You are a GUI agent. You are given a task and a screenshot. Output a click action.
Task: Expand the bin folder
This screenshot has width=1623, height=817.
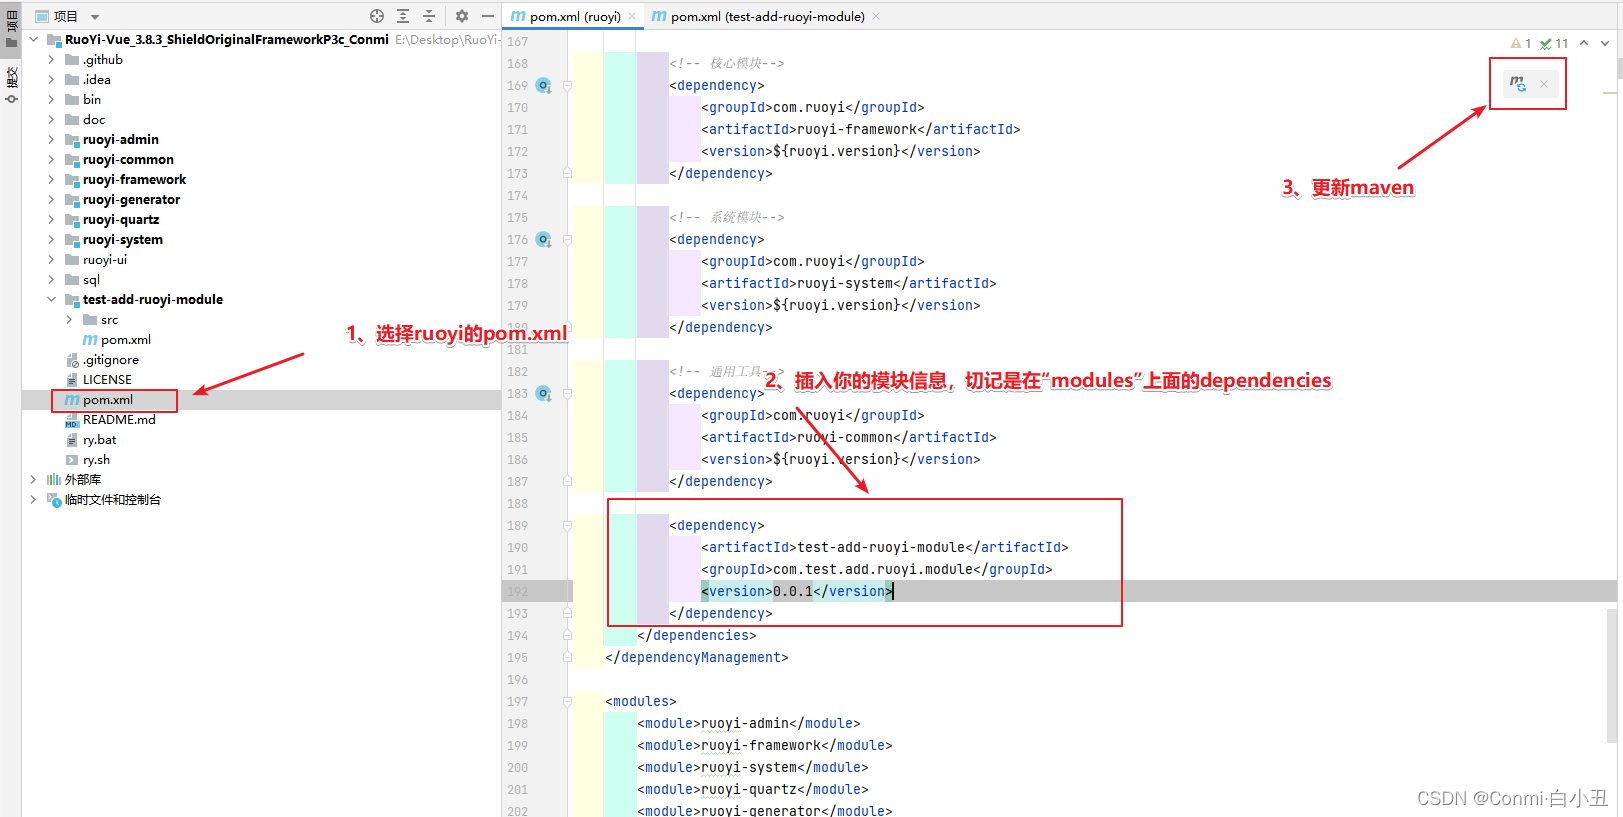(x=51, y=100)
